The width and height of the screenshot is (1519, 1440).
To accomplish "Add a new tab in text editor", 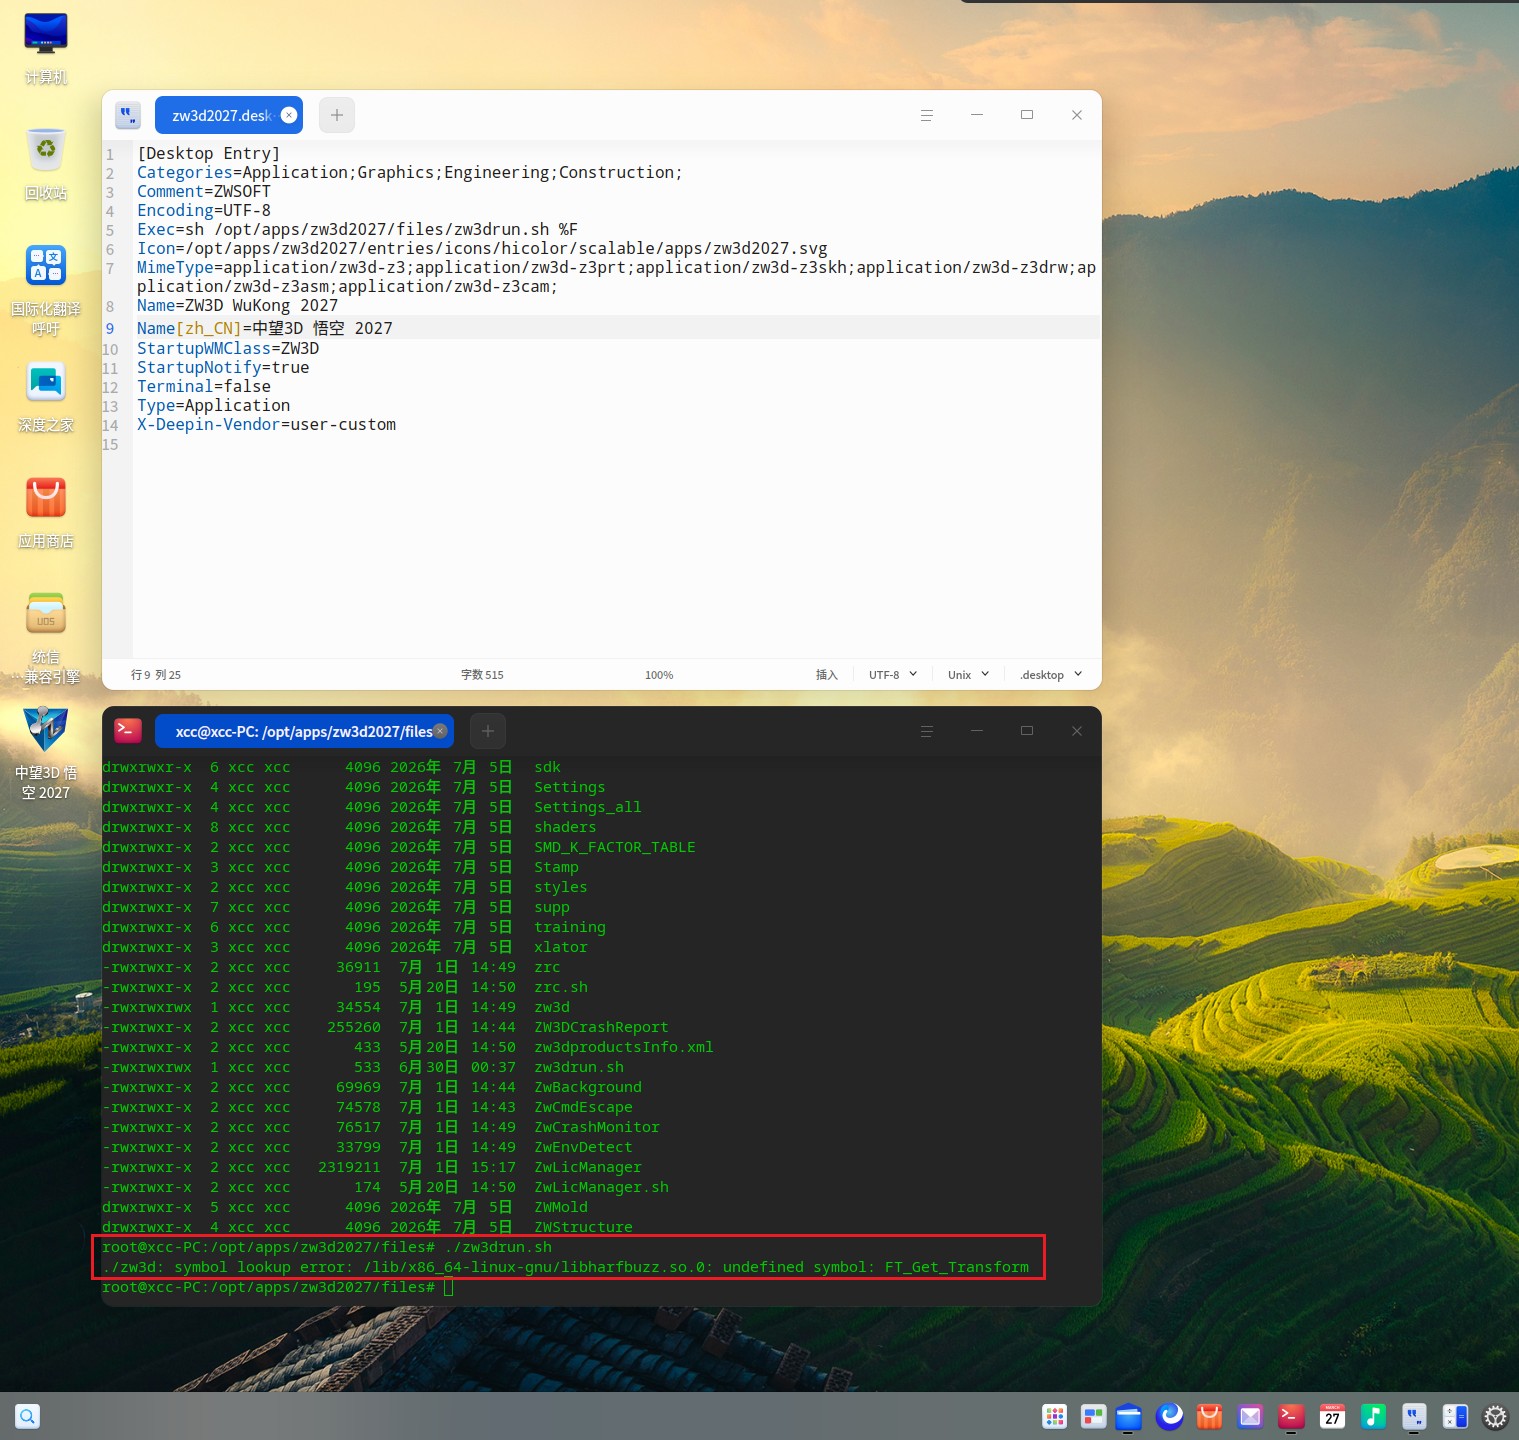I will click(337, 115).
